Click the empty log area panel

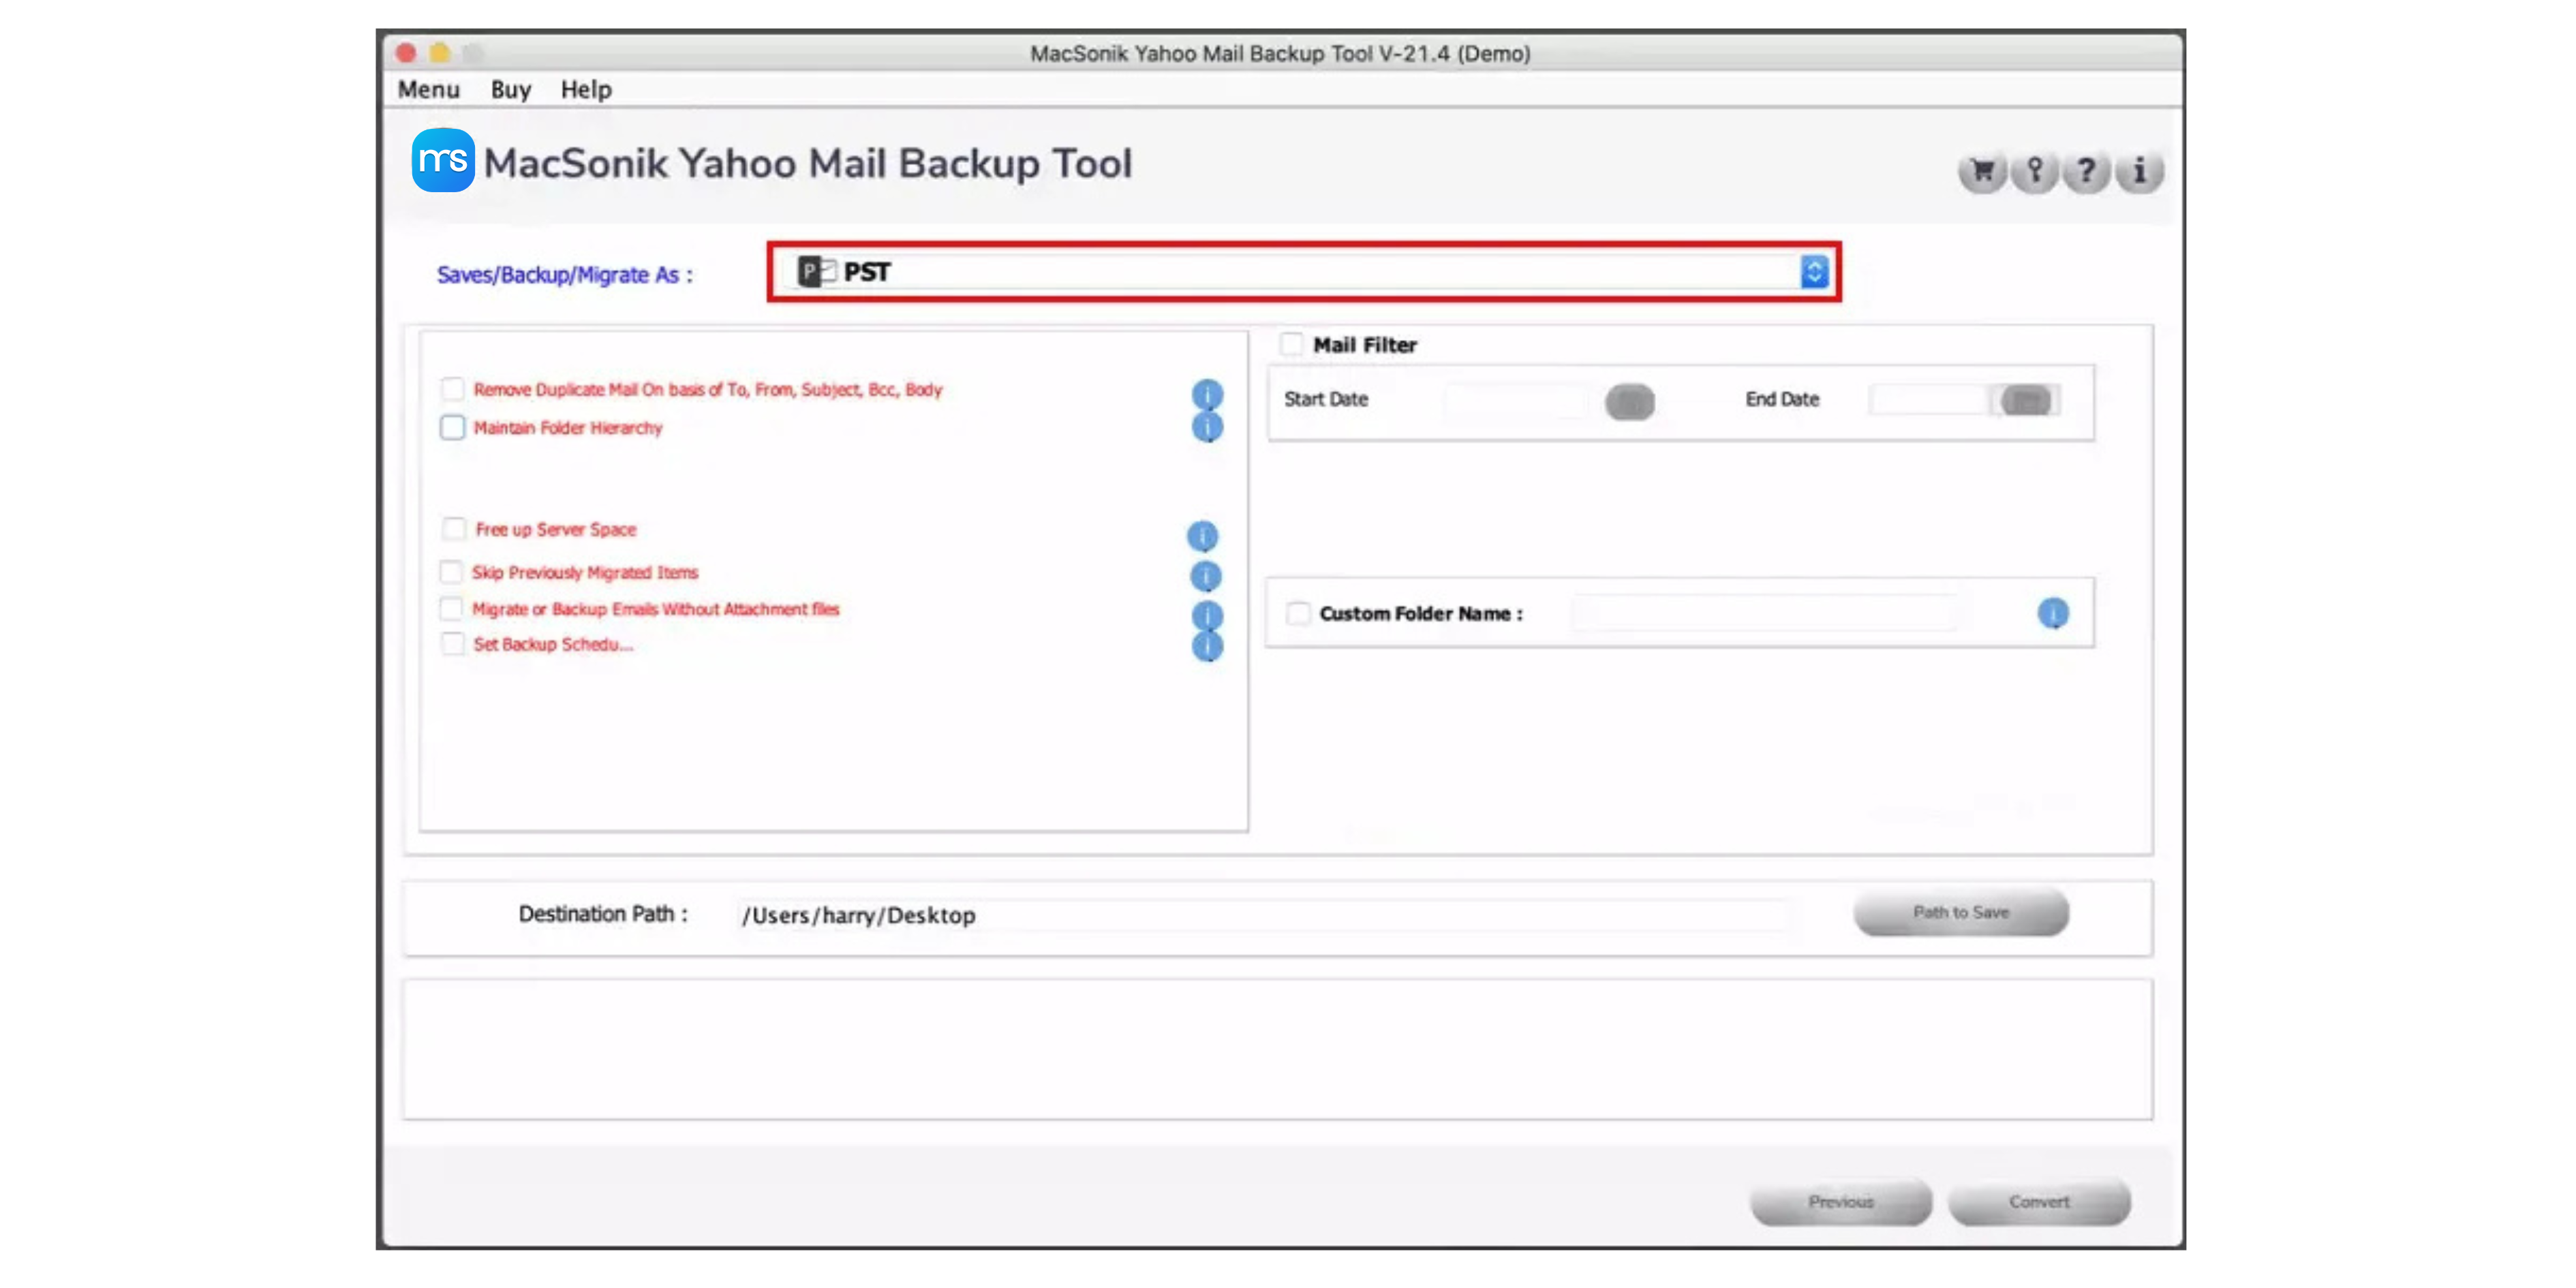pyautogui.click(x=1277, y=1049)
